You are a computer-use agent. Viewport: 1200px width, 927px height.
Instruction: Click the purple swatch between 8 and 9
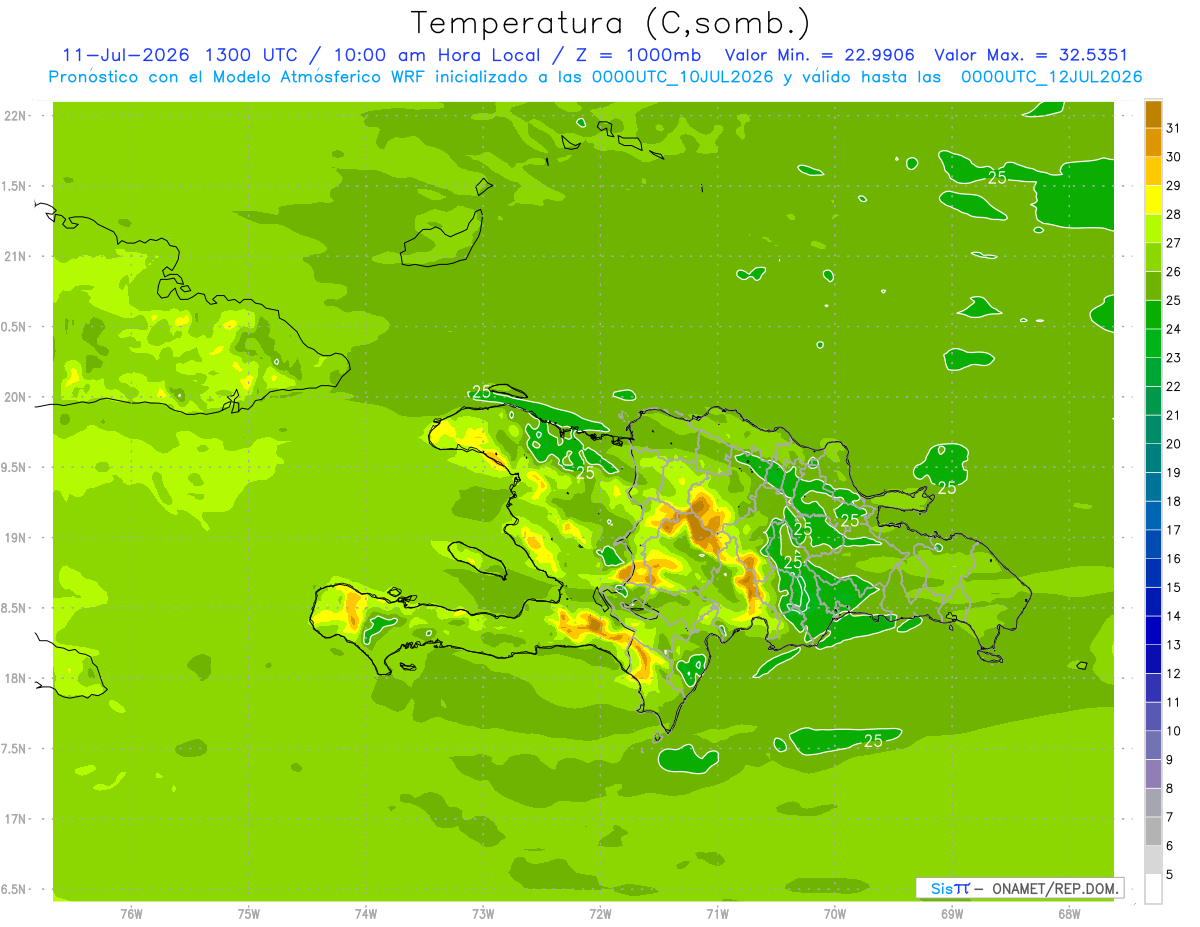coord(1153,774)
